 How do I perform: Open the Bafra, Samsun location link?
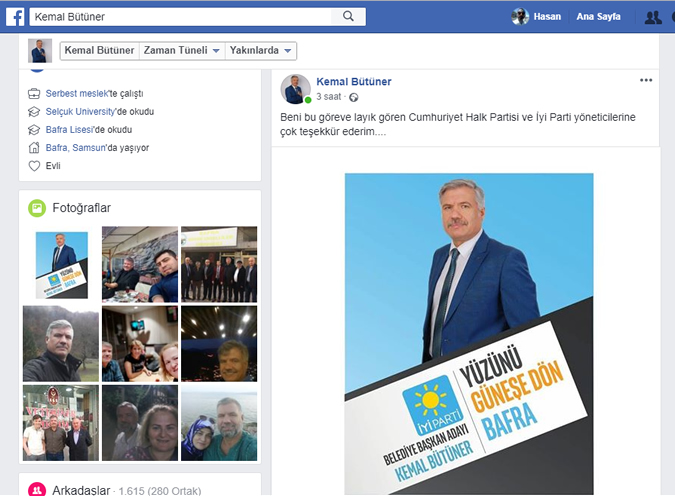click(x=76, y=148)
